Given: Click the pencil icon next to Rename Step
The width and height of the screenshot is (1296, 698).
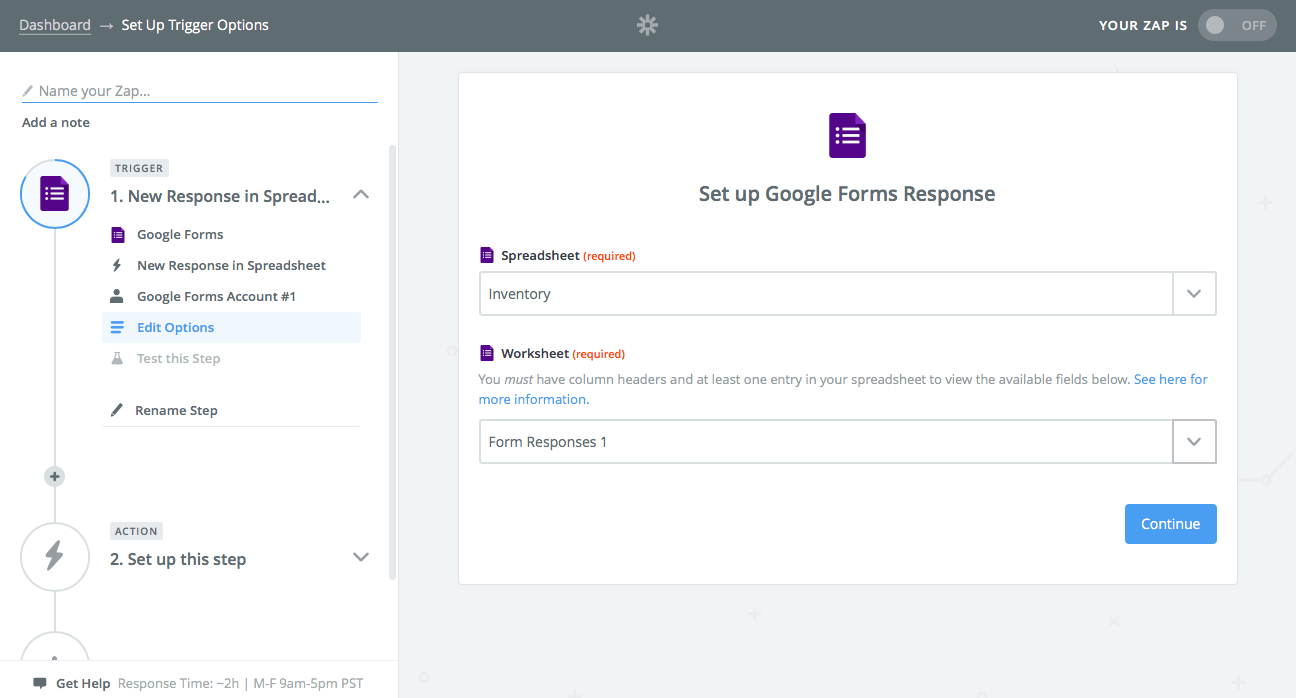Looking at the screenshot, I should 117,410.
